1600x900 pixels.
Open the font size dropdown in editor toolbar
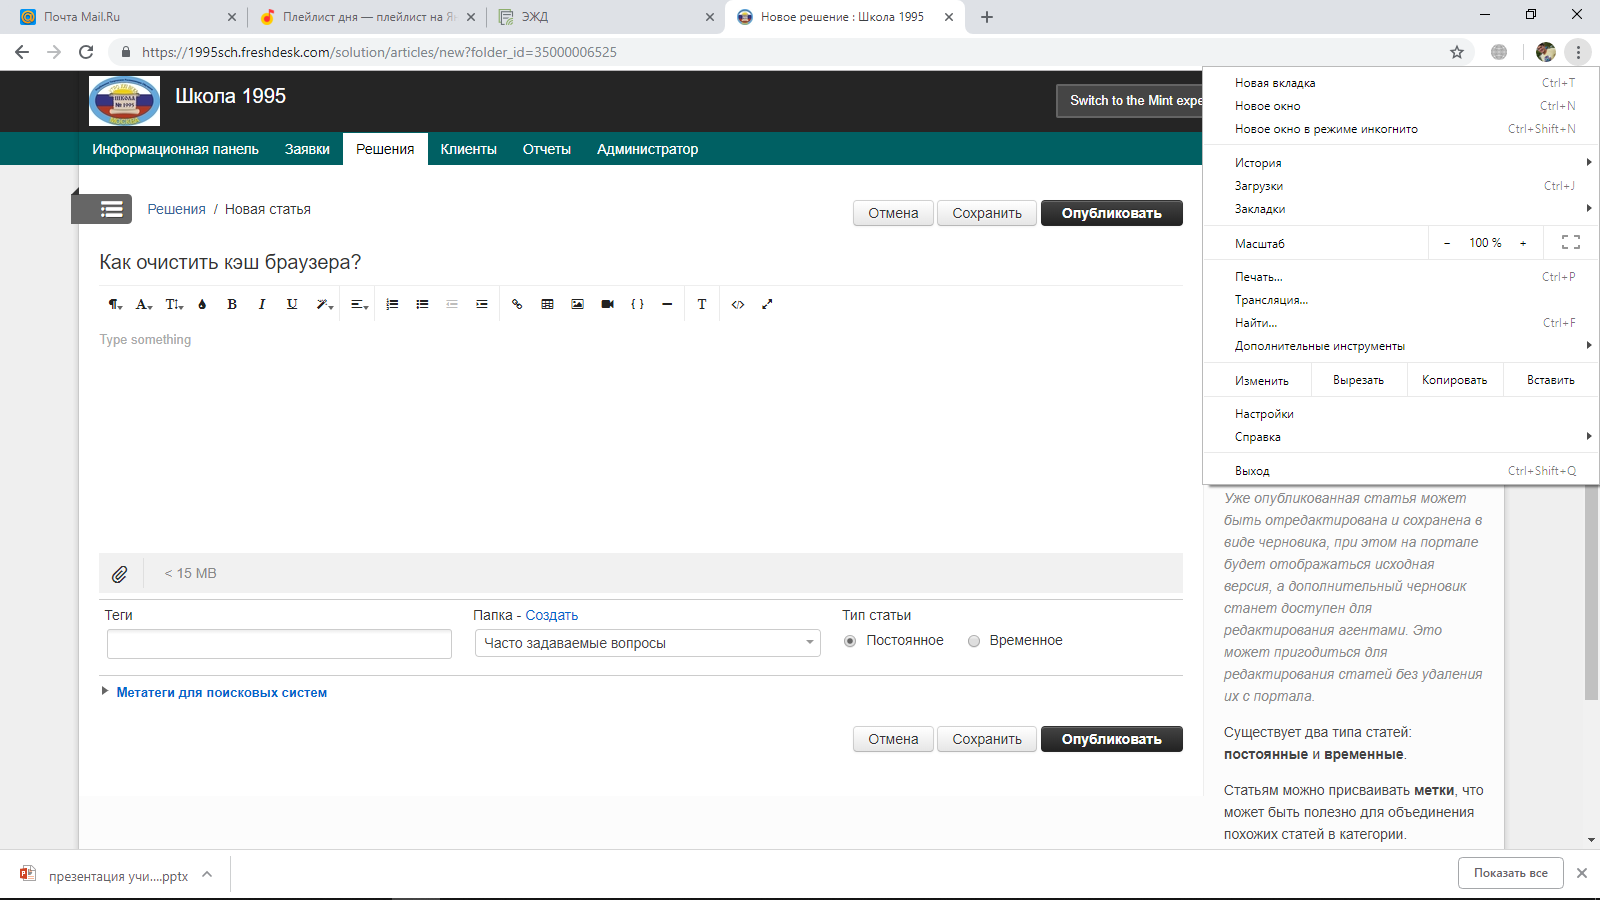(x=174, y=304)
